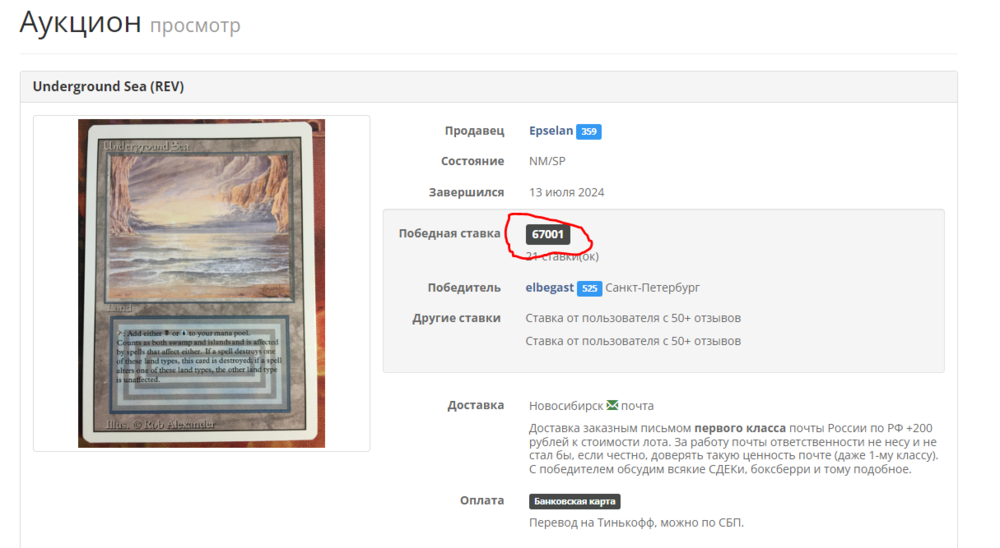Open winner elbegast's profile
This screenshot has height=548, width=1000.
(x=549, y=288)
